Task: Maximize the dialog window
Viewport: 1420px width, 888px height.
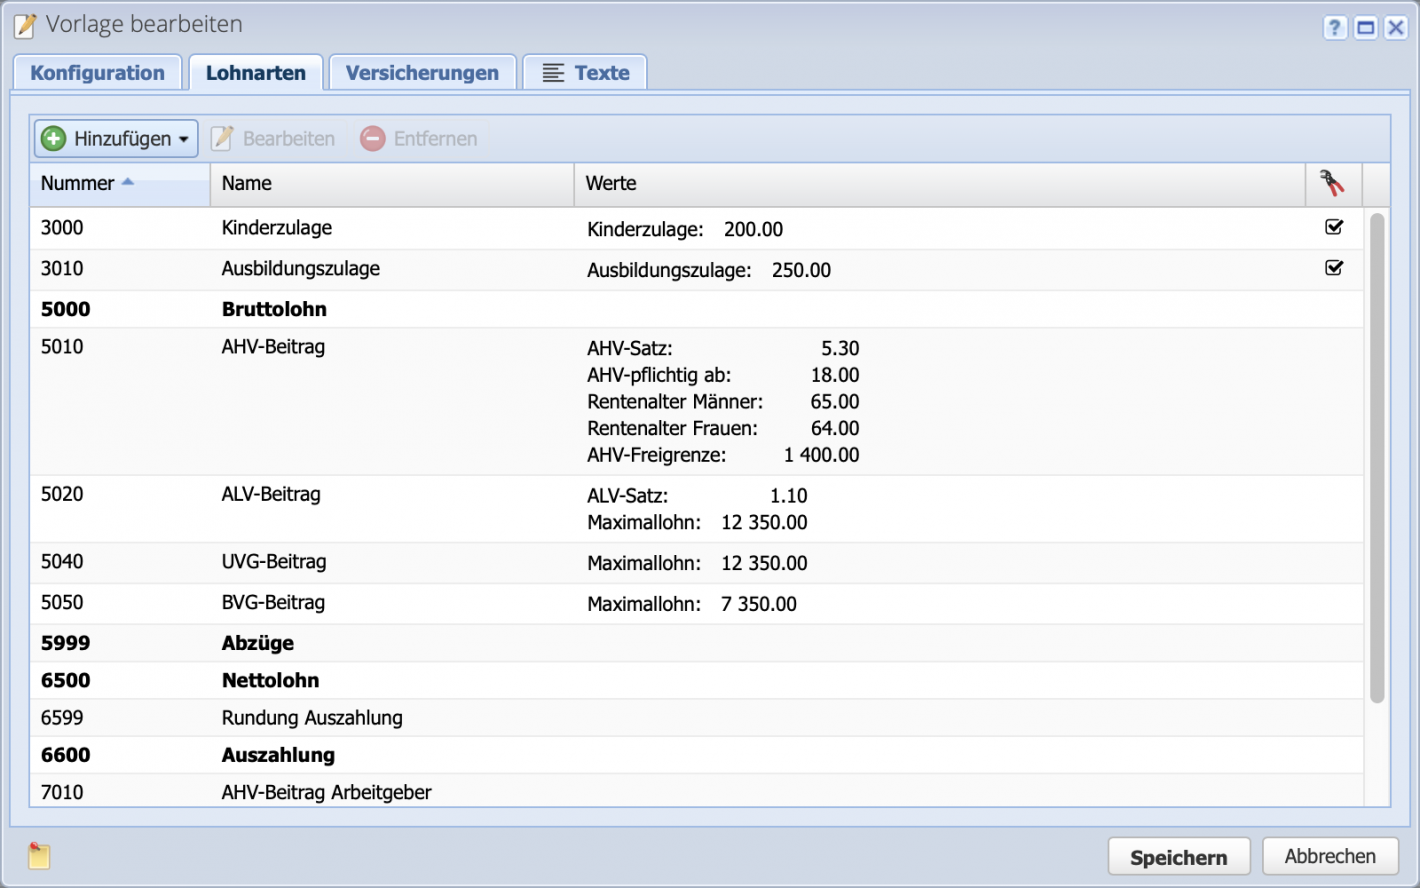Action: 1365,28
